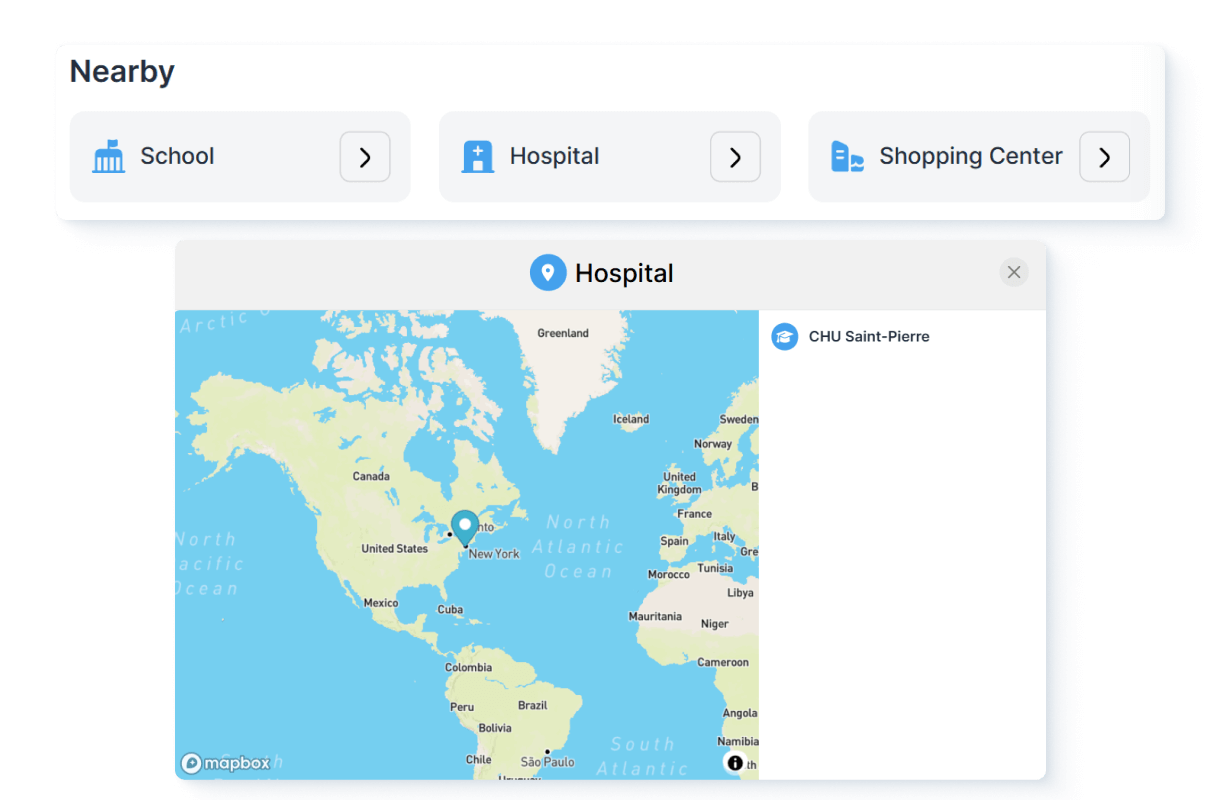Click the School building icon
Screen dimensions: 1220x800
point(108,157)
